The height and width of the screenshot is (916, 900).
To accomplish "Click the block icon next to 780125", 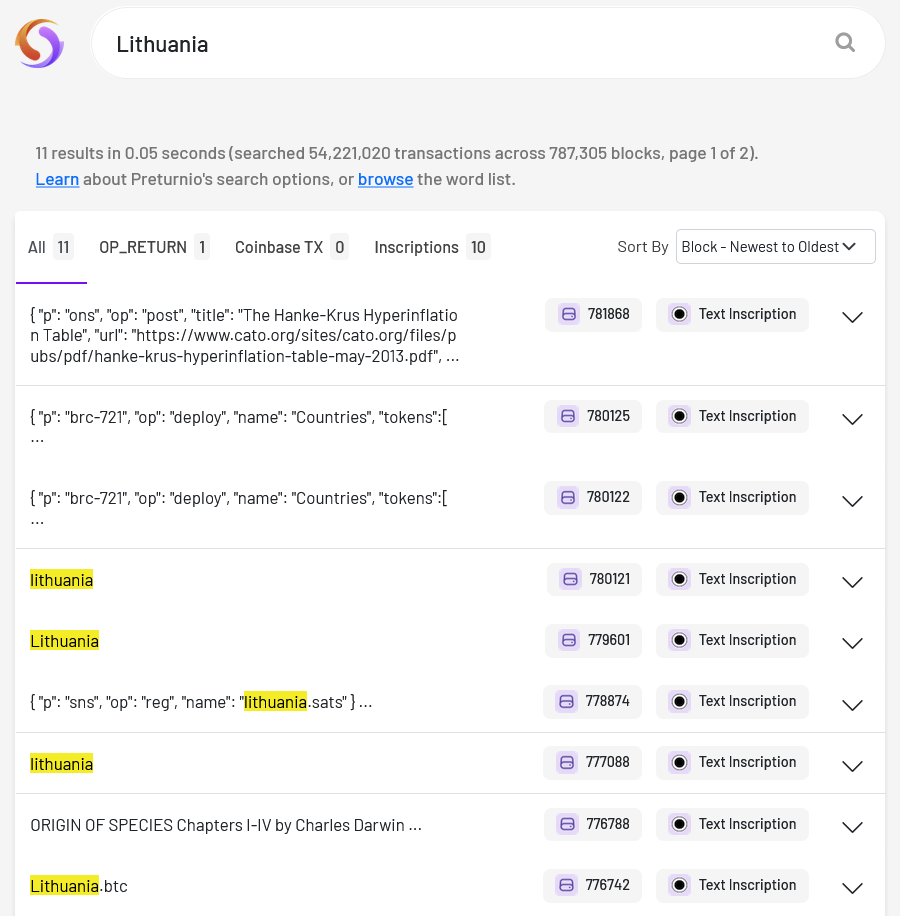I will (x=567, y=416).
